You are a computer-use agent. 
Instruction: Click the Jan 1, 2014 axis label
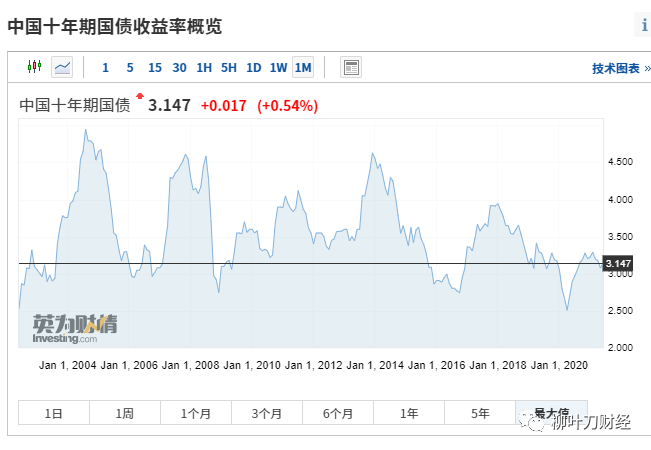pyautogui.click(x=375, y=365)
